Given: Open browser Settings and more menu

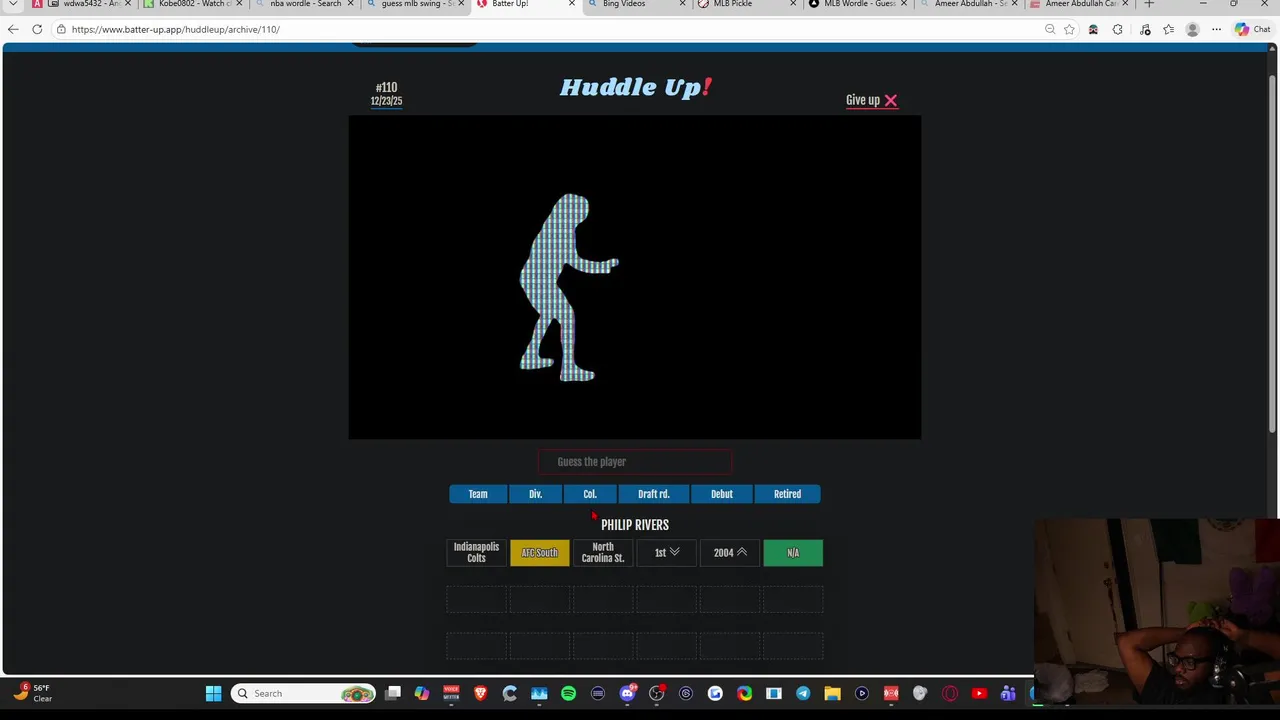Looking at the screenshot, I should coord(1216,29).
